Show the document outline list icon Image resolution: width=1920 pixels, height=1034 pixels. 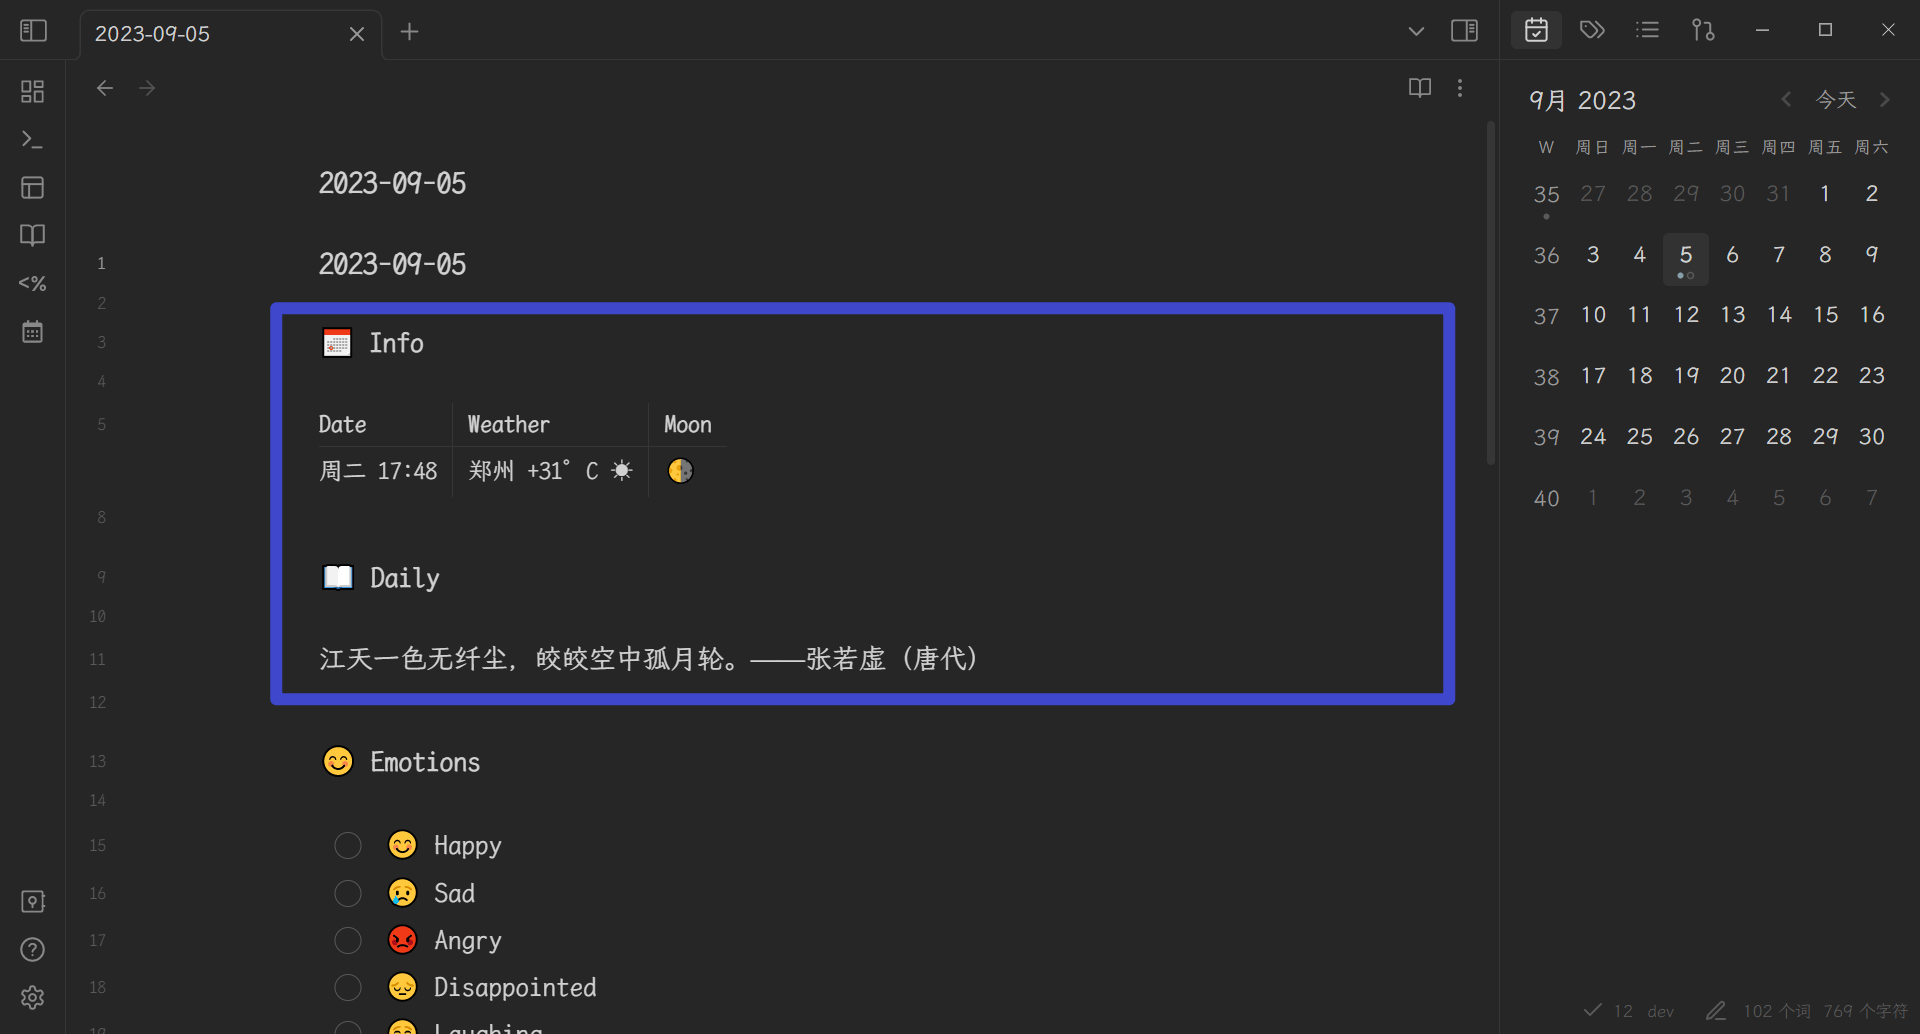tap(1647, 30)
